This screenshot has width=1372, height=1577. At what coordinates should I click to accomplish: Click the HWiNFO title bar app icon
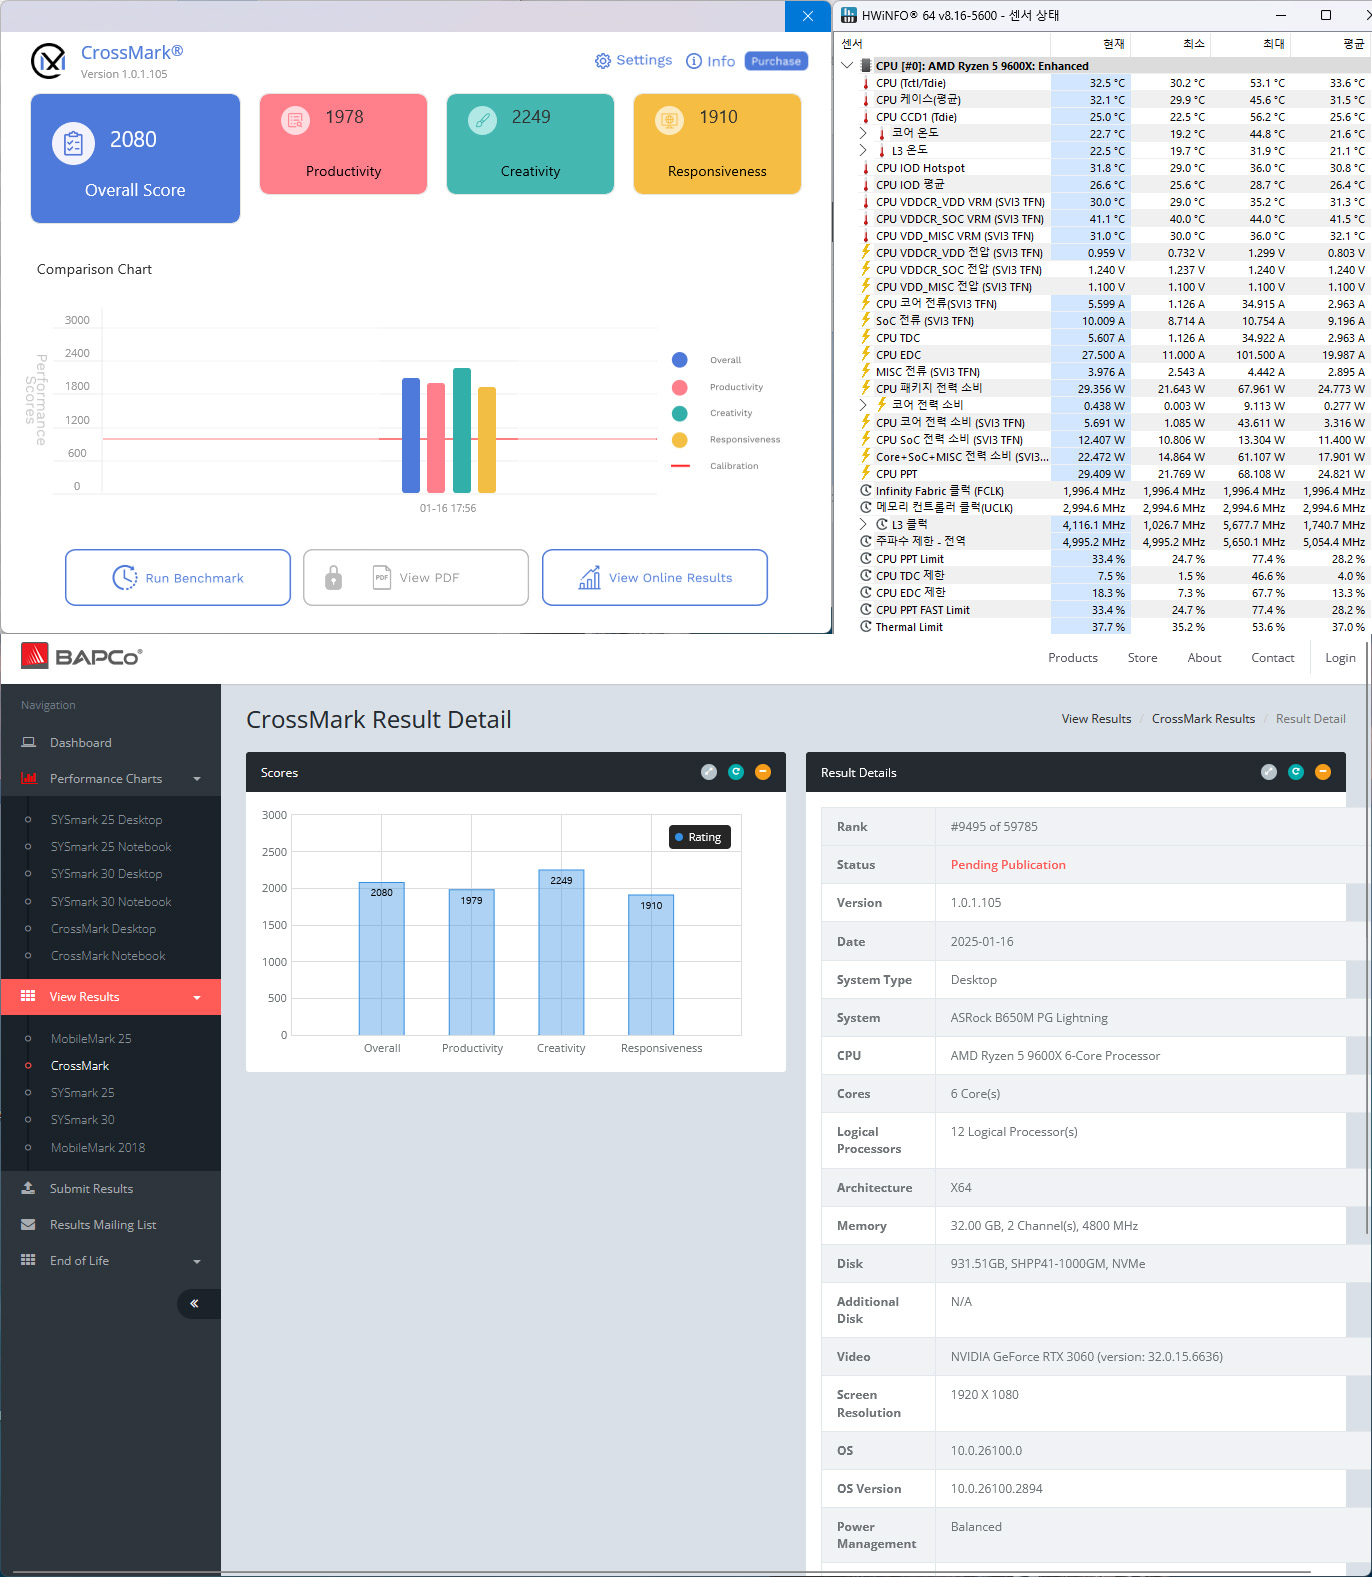coord(849,15)
